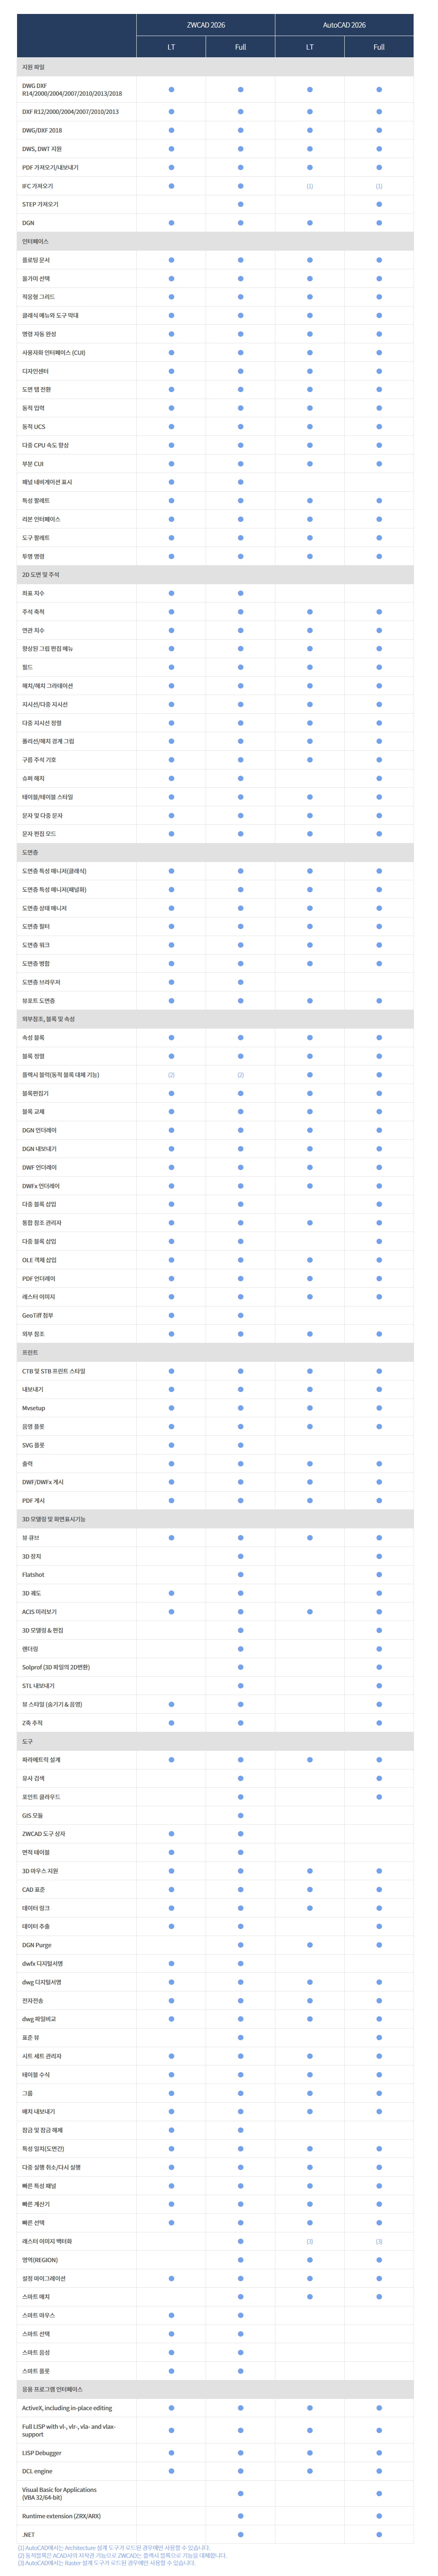This screenshot has height=2576, width=438.
Task: Click the ACIS 미리보기 row label
Action: pyautogui.click(x=40, y=1612)
